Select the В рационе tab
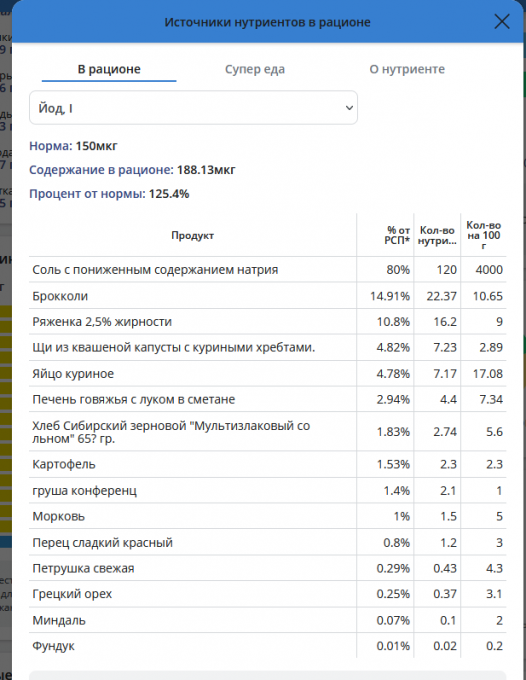Screen dimensions: 526x680 [109, 69]
